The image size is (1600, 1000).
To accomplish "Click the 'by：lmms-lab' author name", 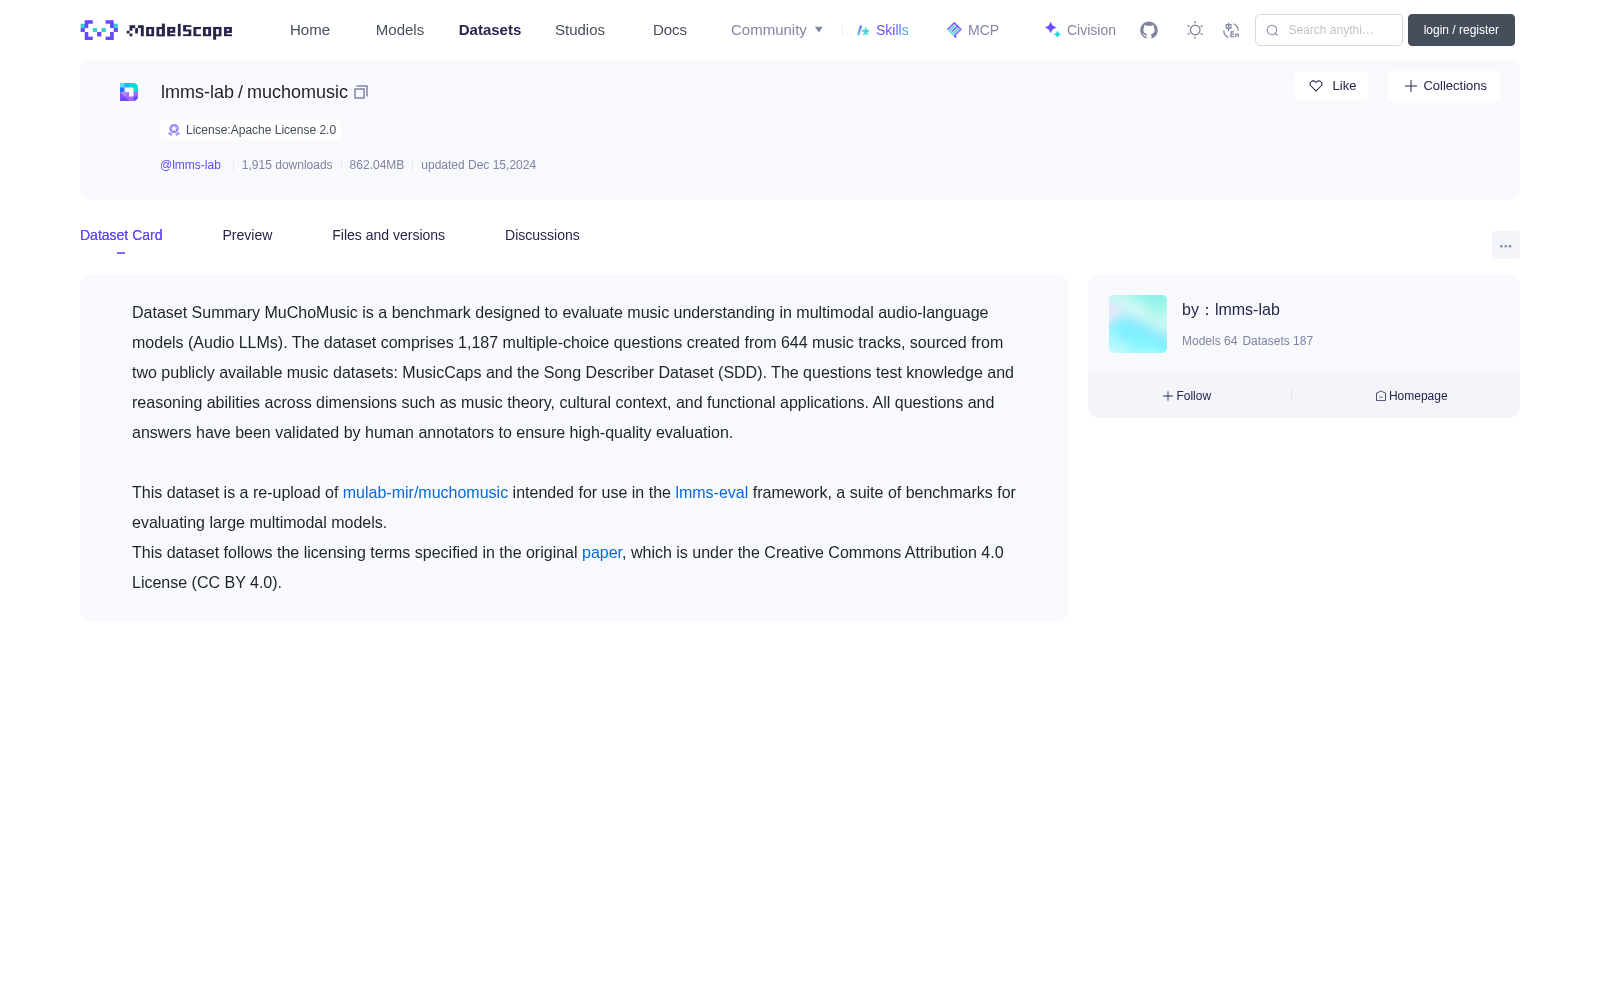I will pos(1231,310).
